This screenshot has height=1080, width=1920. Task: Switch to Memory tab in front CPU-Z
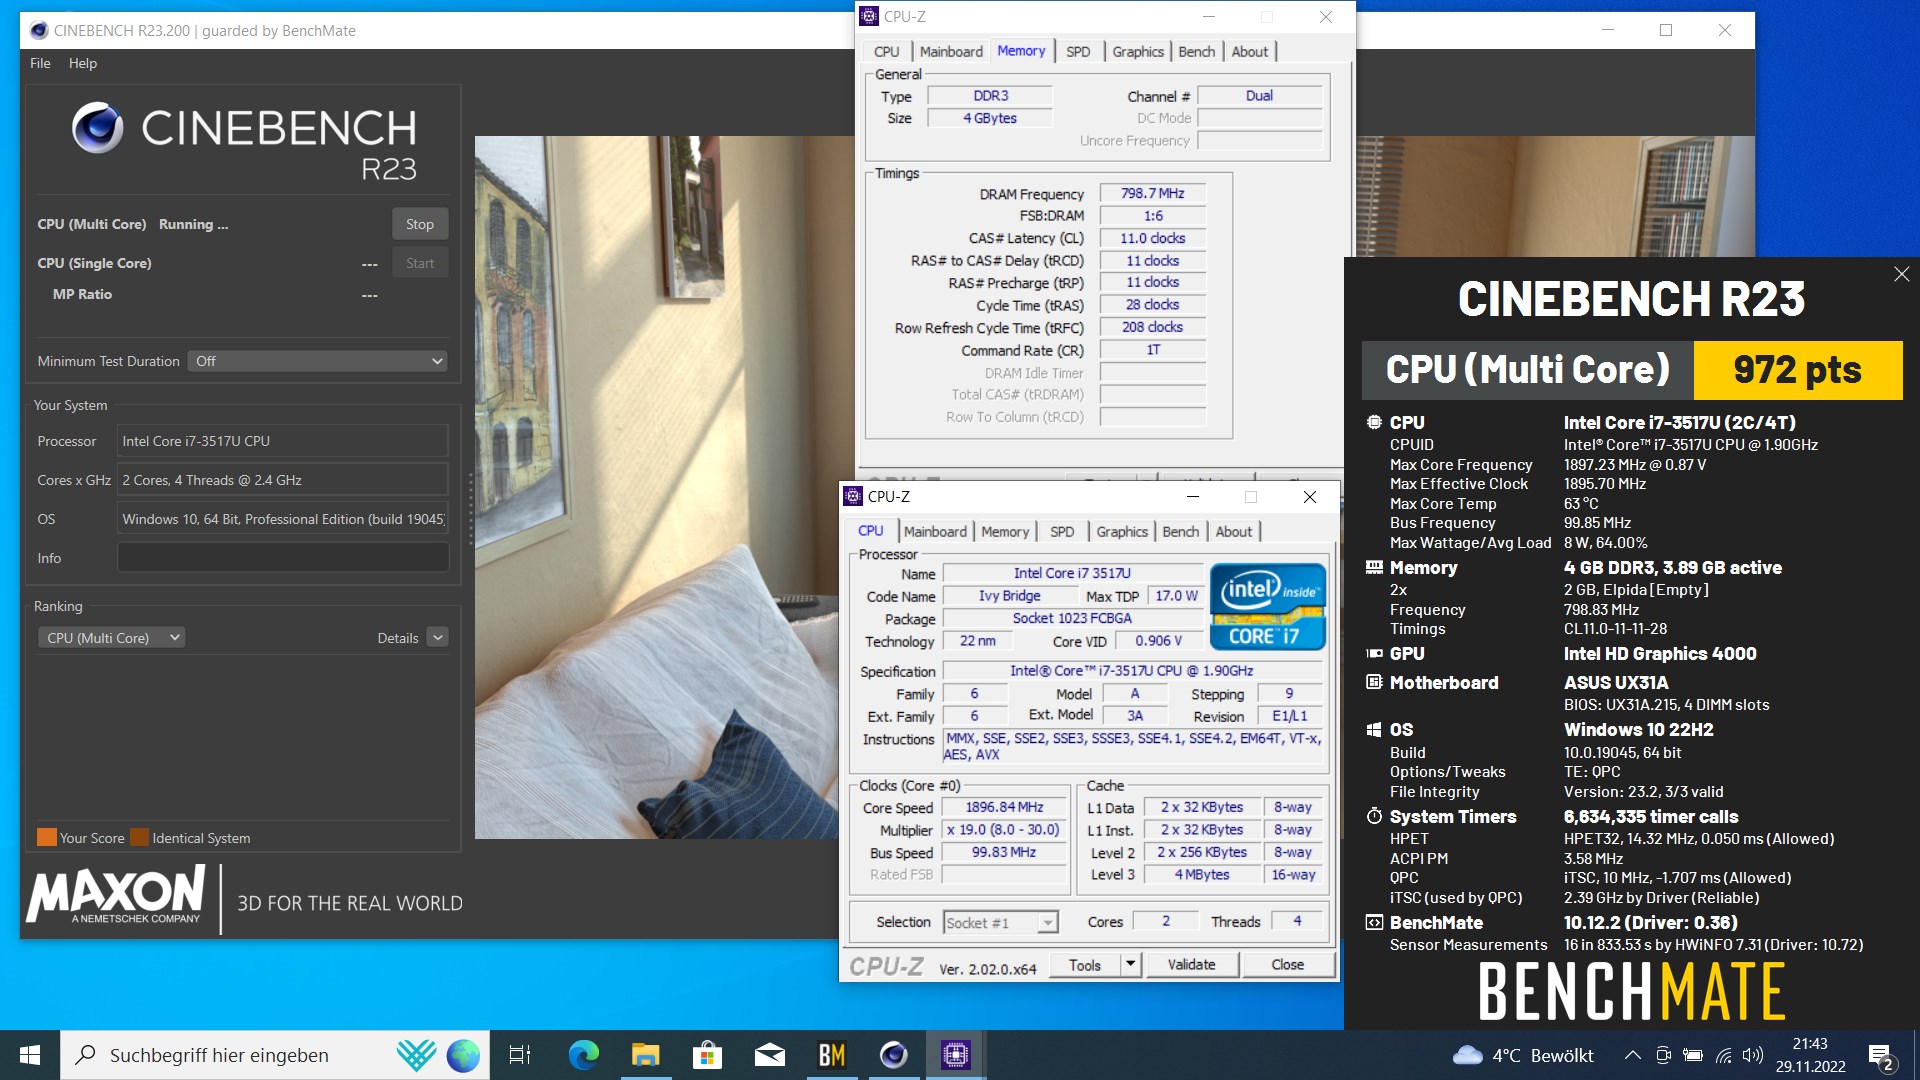pyautogui.click(x=1005, y=531)
